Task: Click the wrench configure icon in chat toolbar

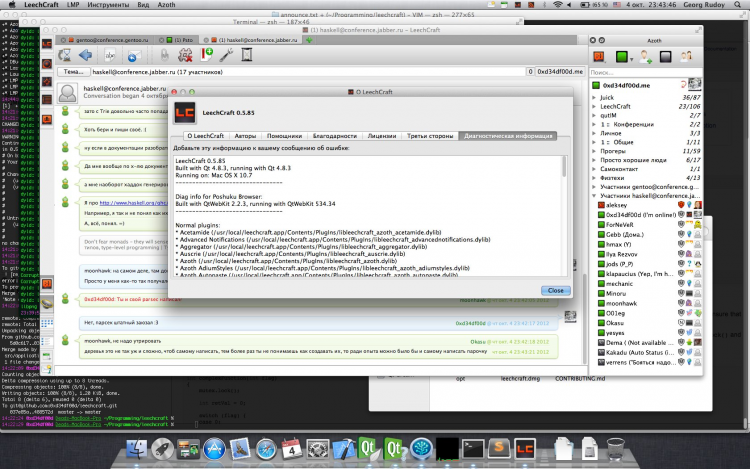Action: 226,55
